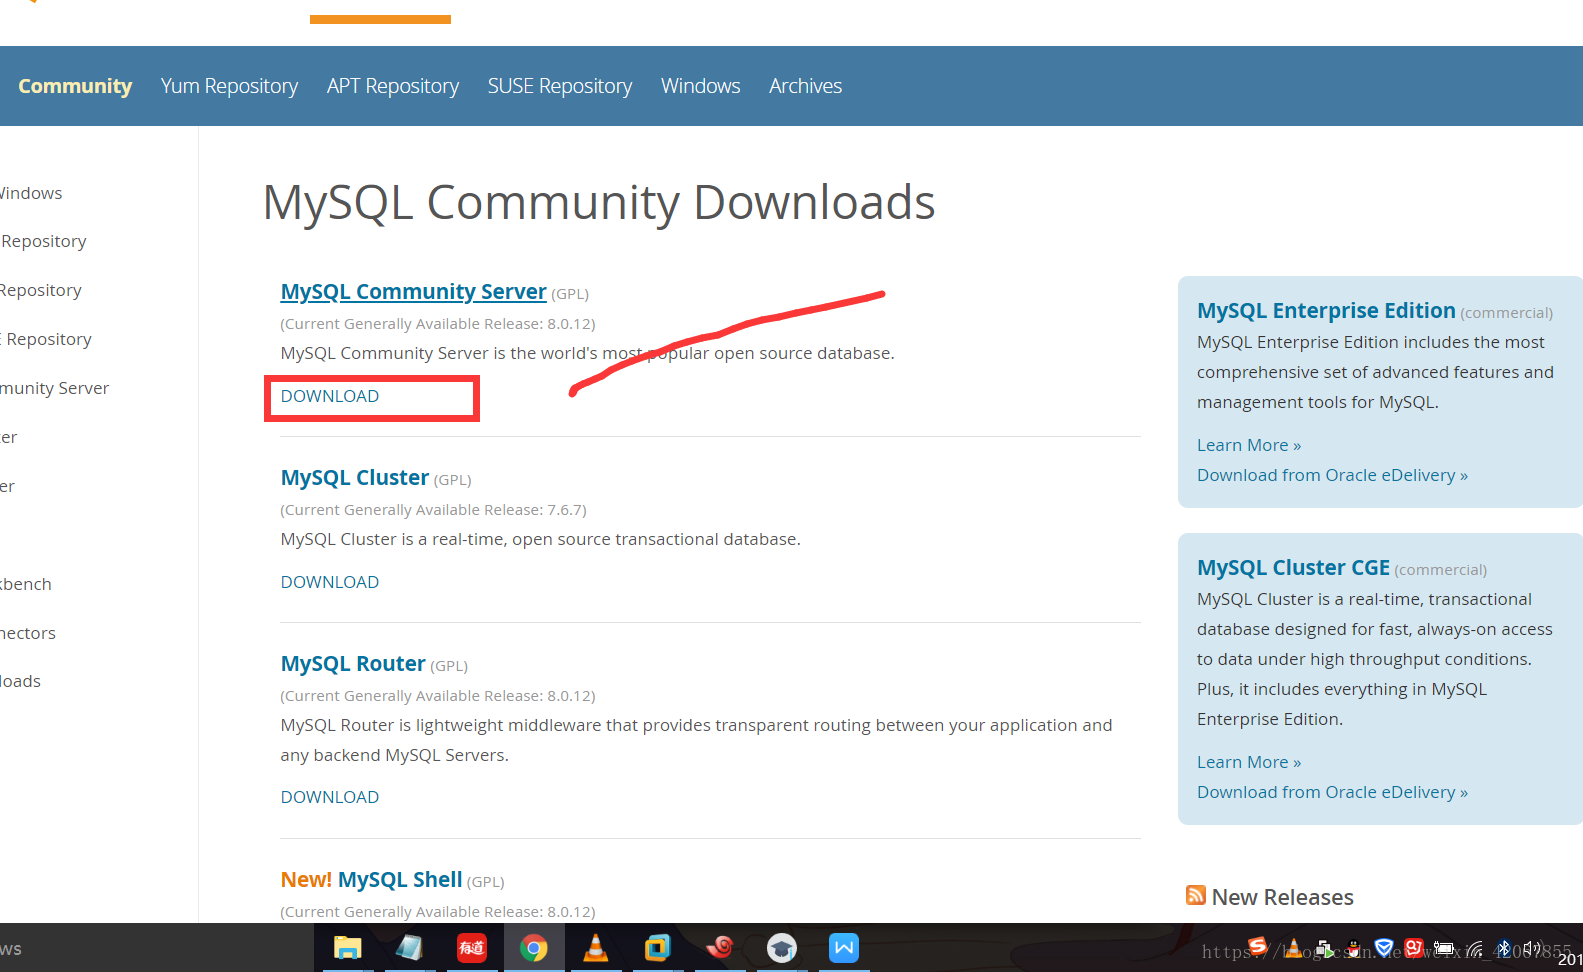The width and height of the screenshot is (1583, 972).
Task: Click the Sogou input method tray icon
Action: [1257, 946]
